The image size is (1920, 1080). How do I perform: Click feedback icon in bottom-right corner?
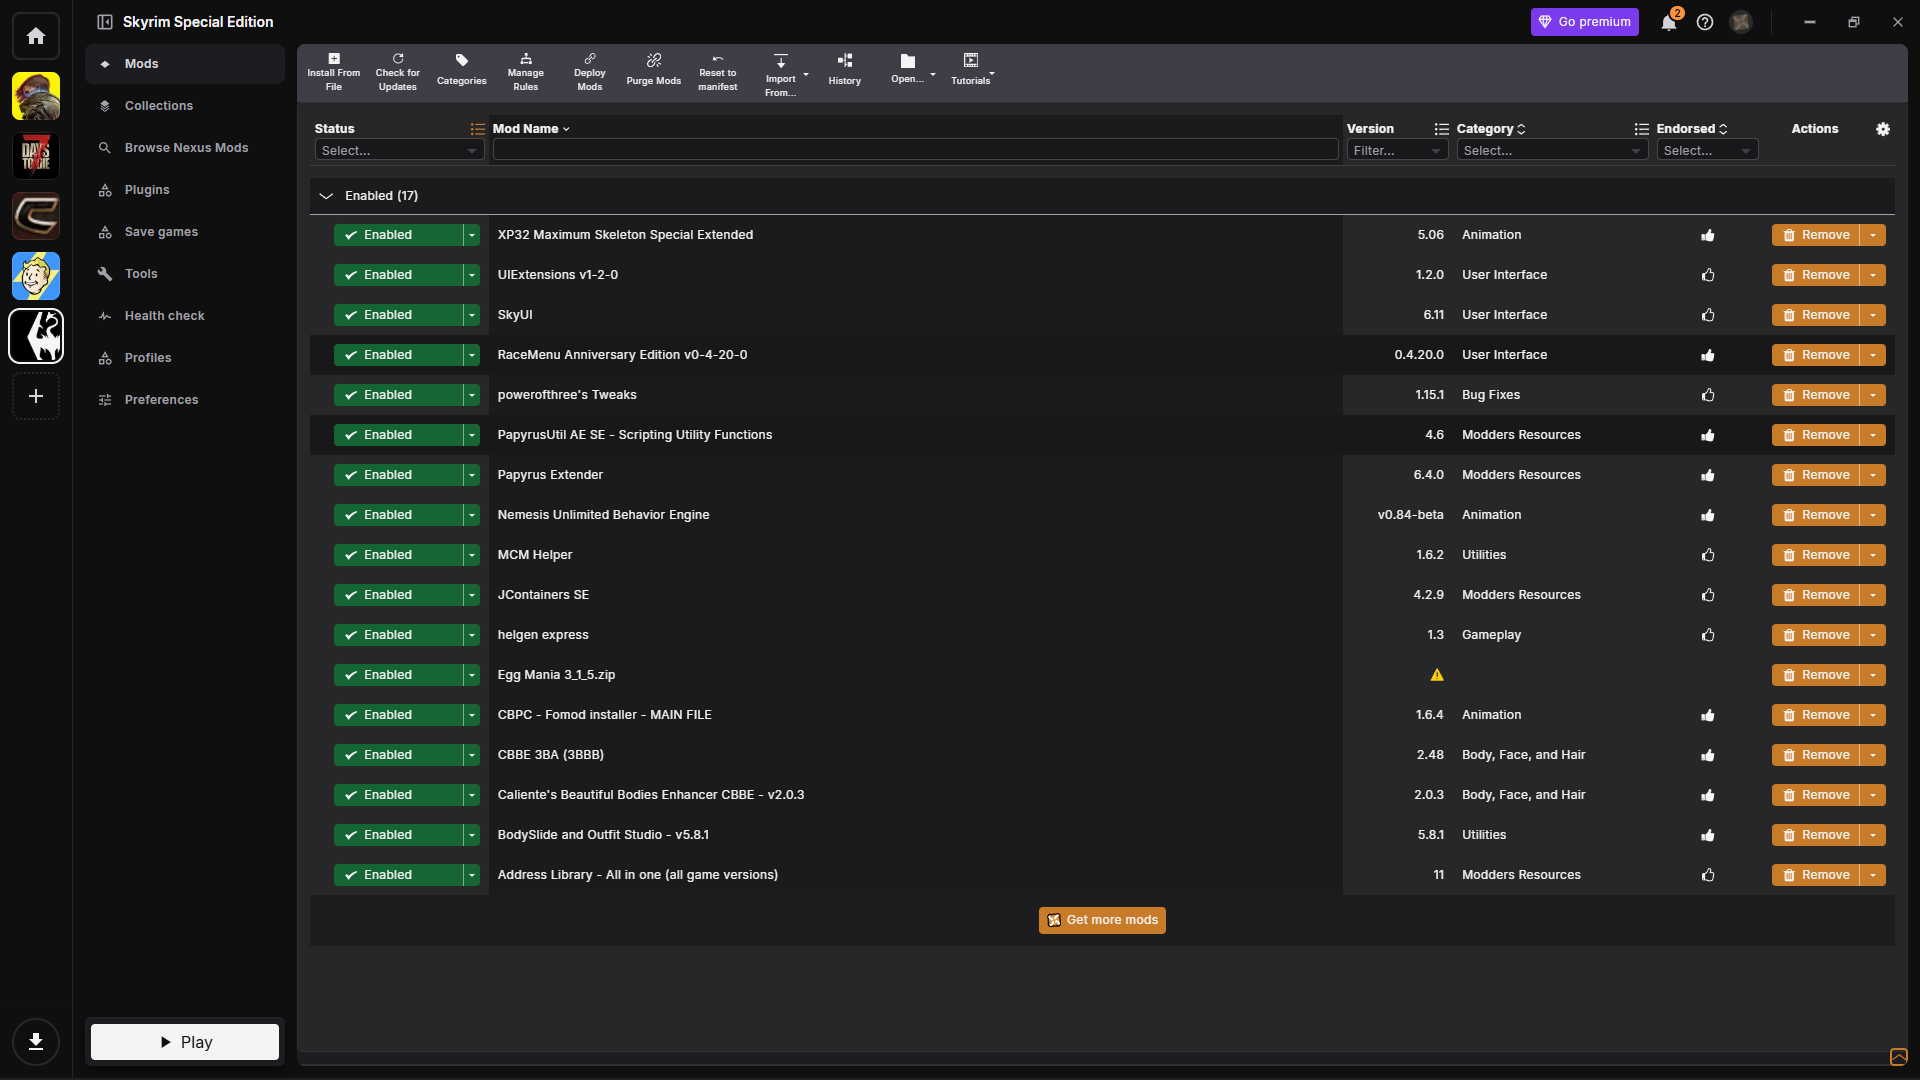coord(1898,1057)
